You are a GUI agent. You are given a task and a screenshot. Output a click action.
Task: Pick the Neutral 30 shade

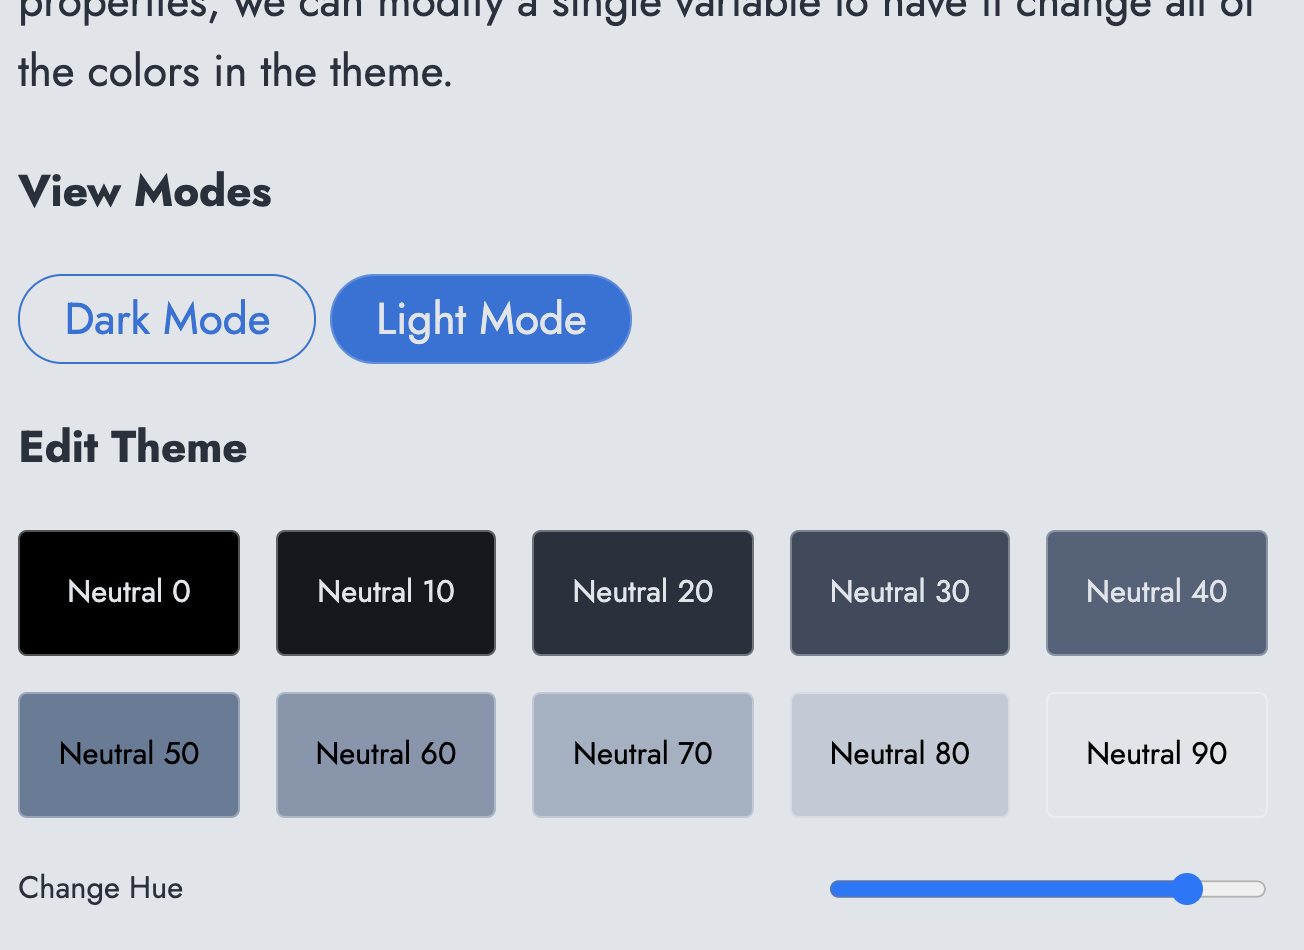899,592
